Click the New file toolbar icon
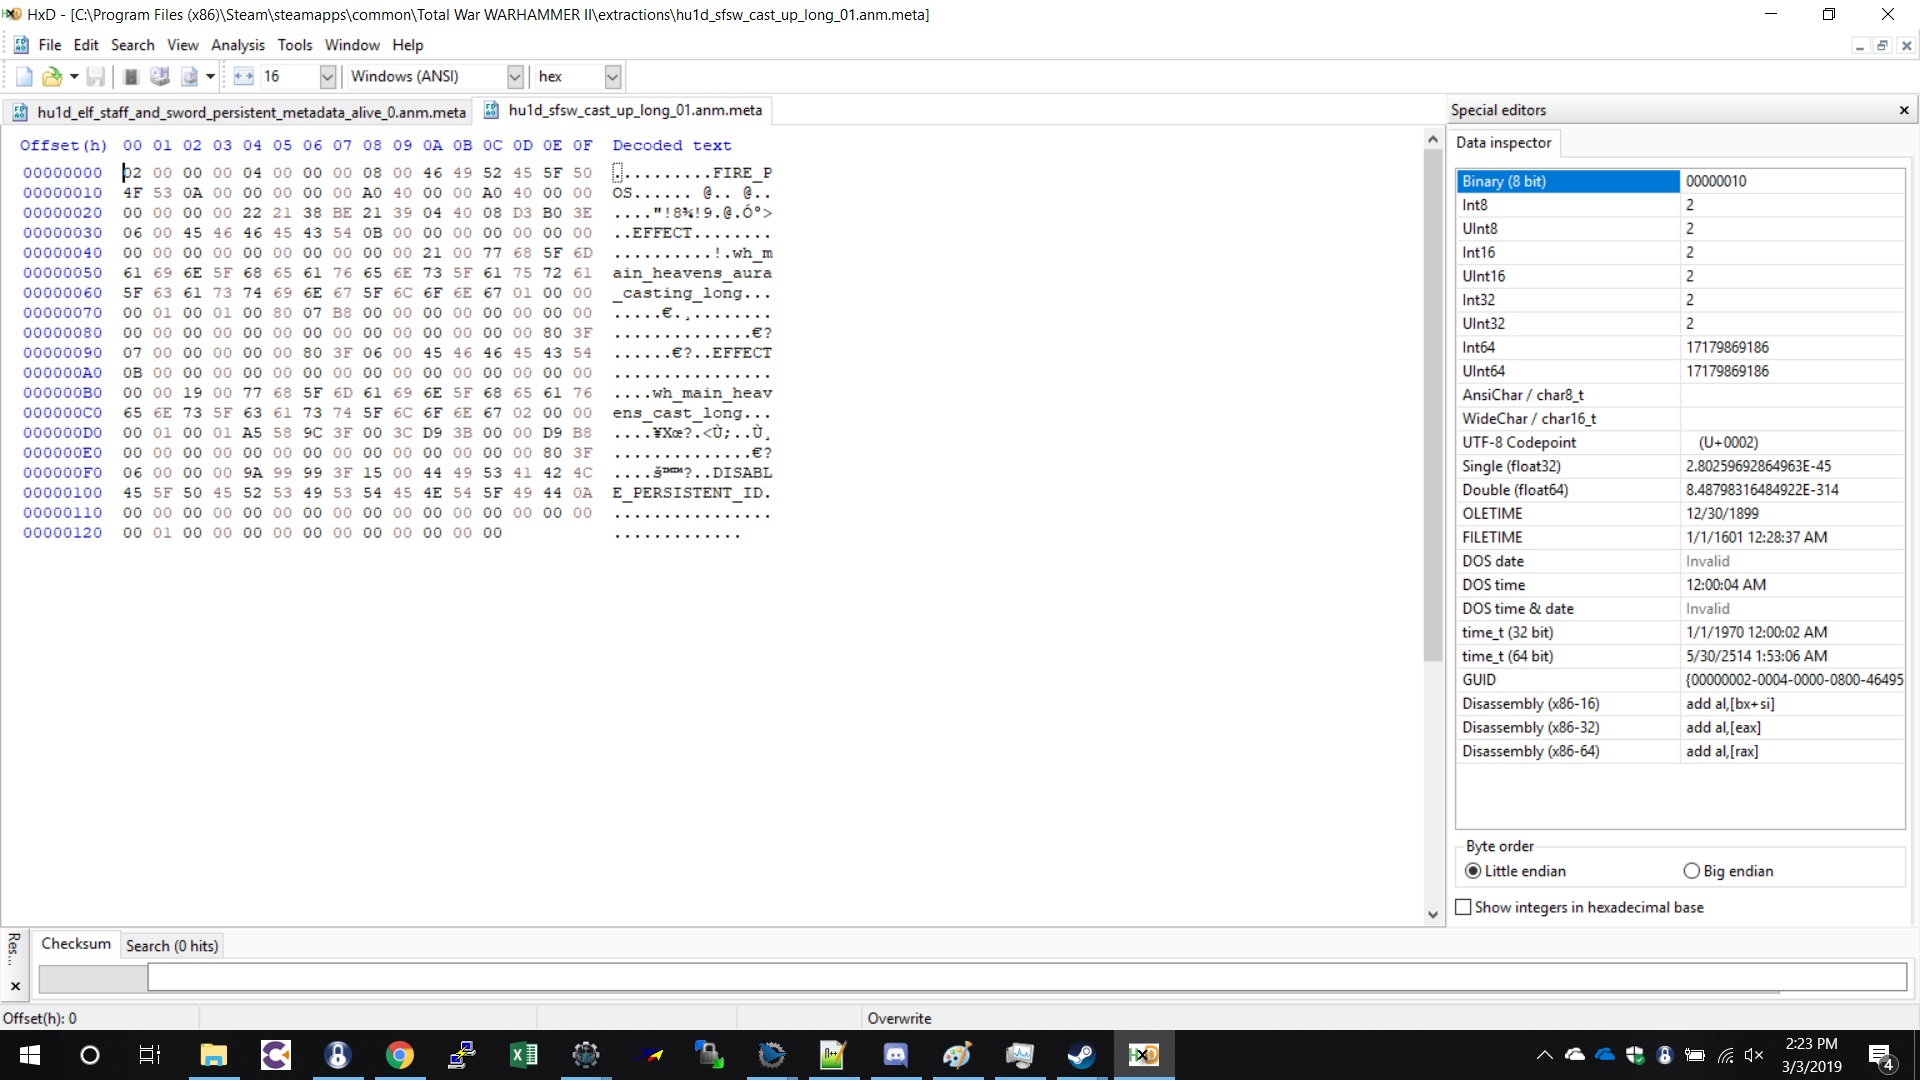 (x=24, y=76)
